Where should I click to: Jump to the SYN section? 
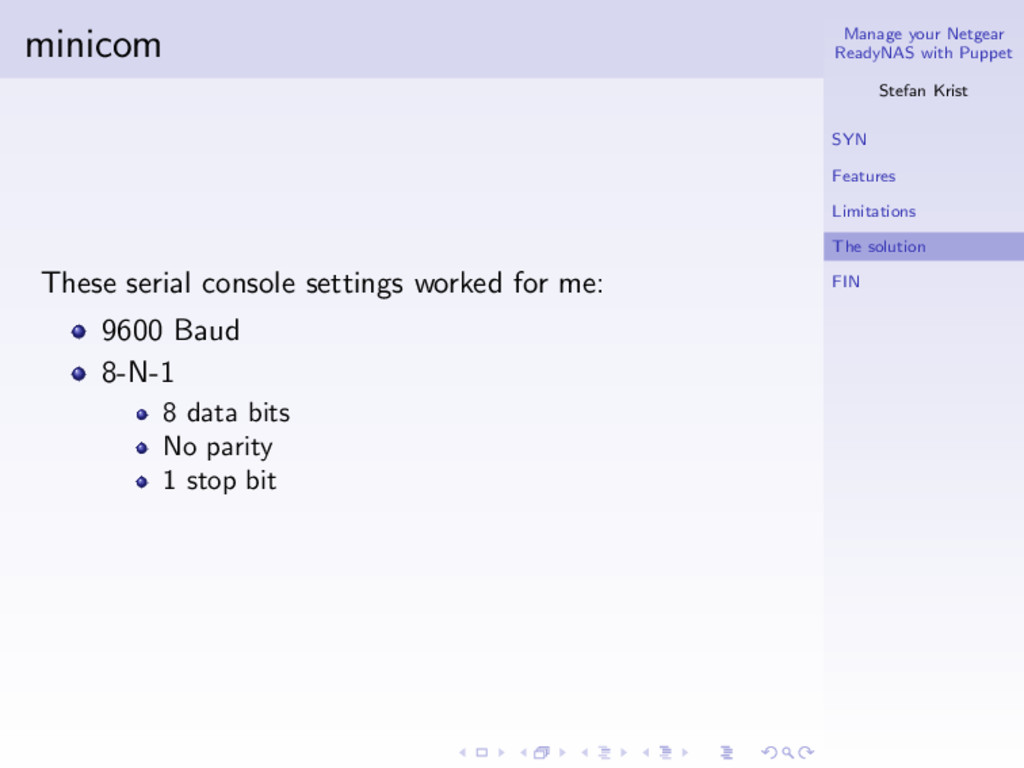click(849, 140)
